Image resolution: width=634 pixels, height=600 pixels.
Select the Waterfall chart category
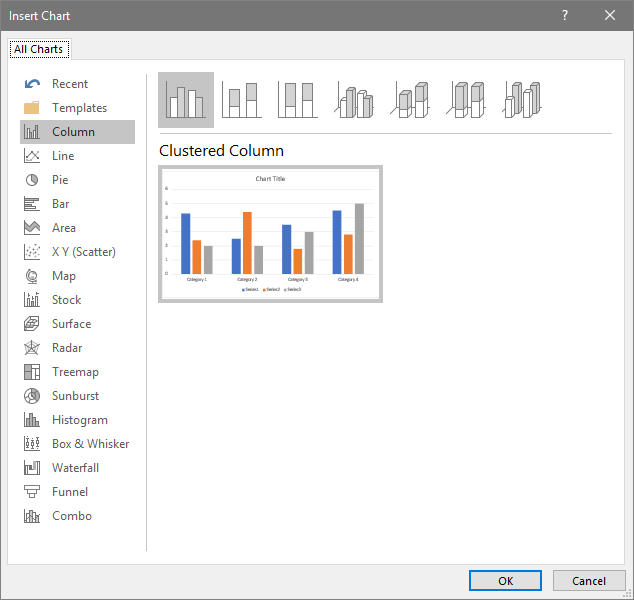click(x=75, y=468)
